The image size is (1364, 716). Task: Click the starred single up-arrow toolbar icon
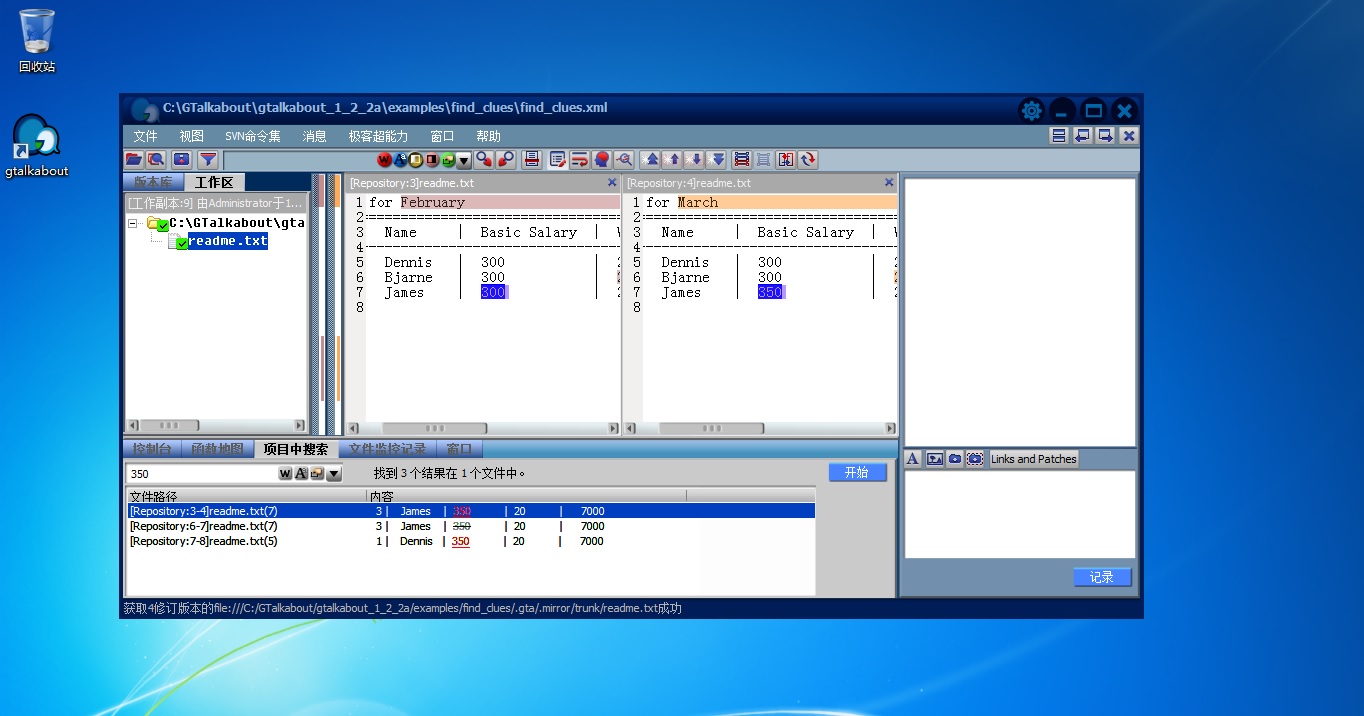(674, 159)
